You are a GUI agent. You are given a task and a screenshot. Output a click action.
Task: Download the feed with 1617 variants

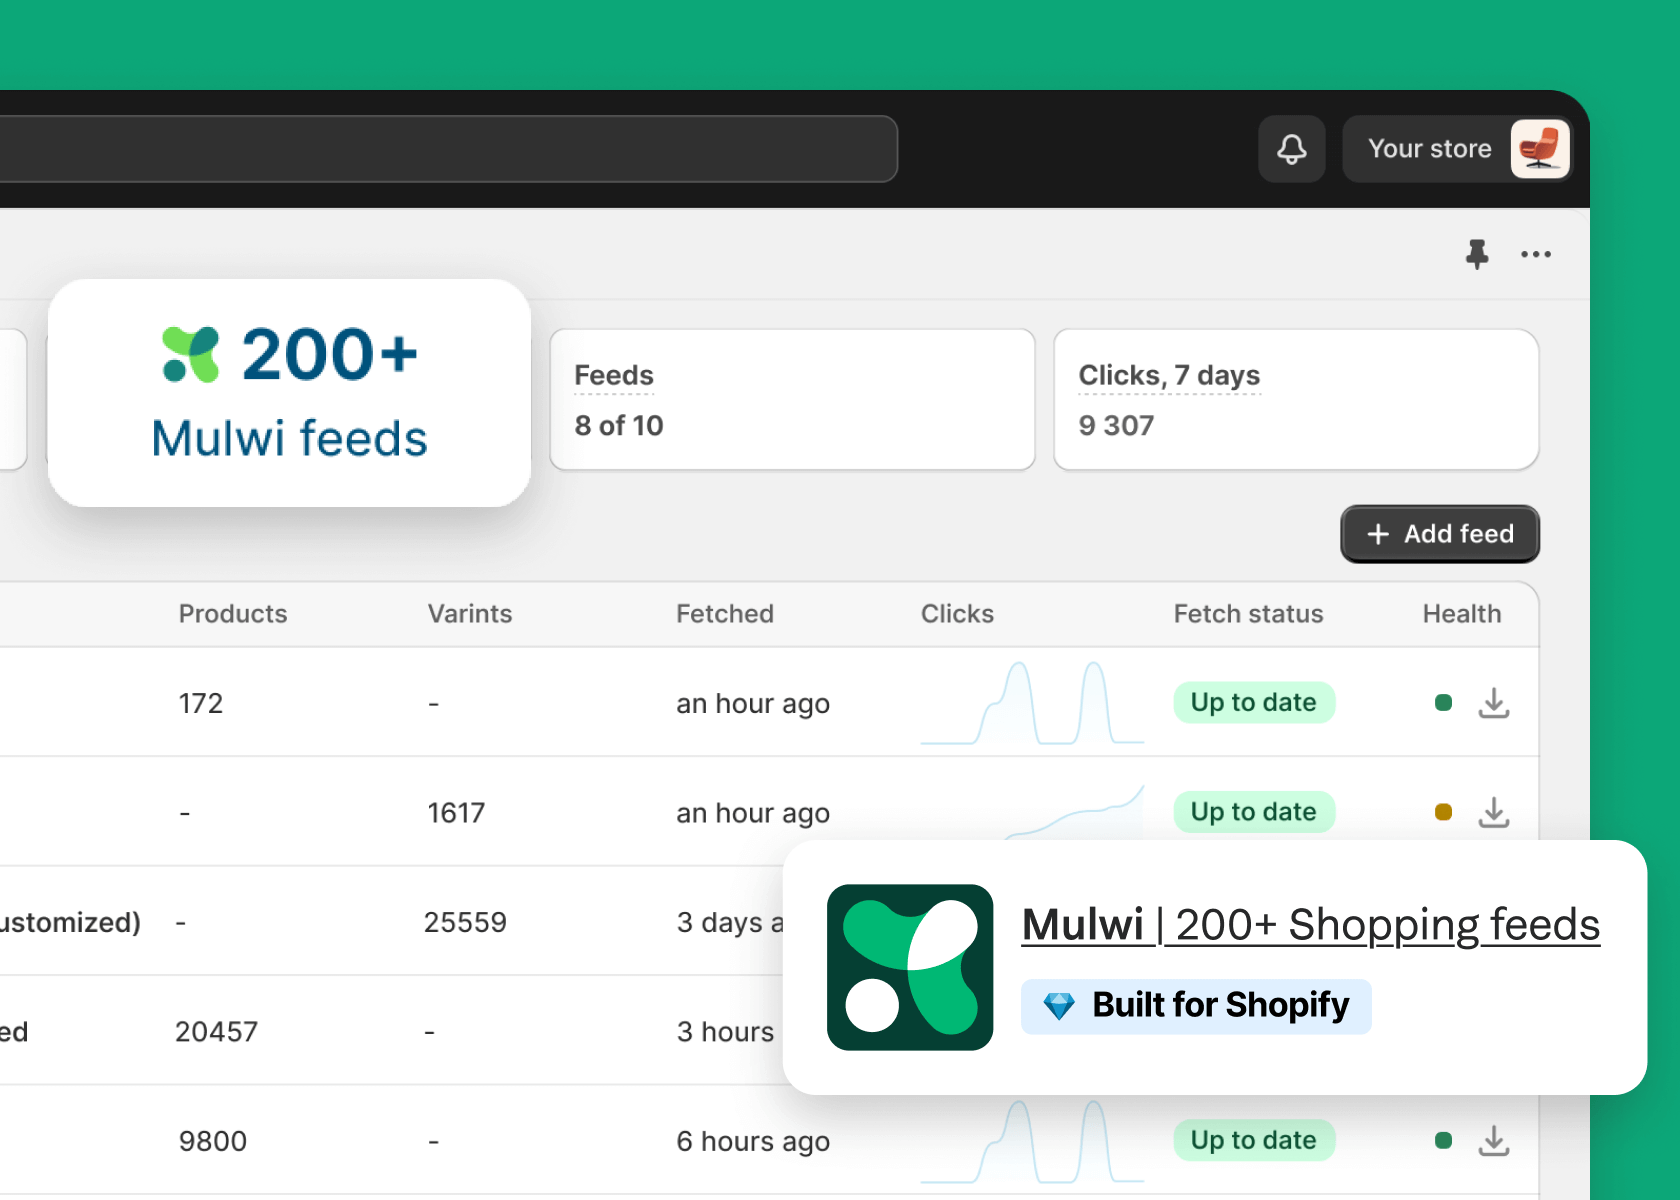[x=1493, y=812]
